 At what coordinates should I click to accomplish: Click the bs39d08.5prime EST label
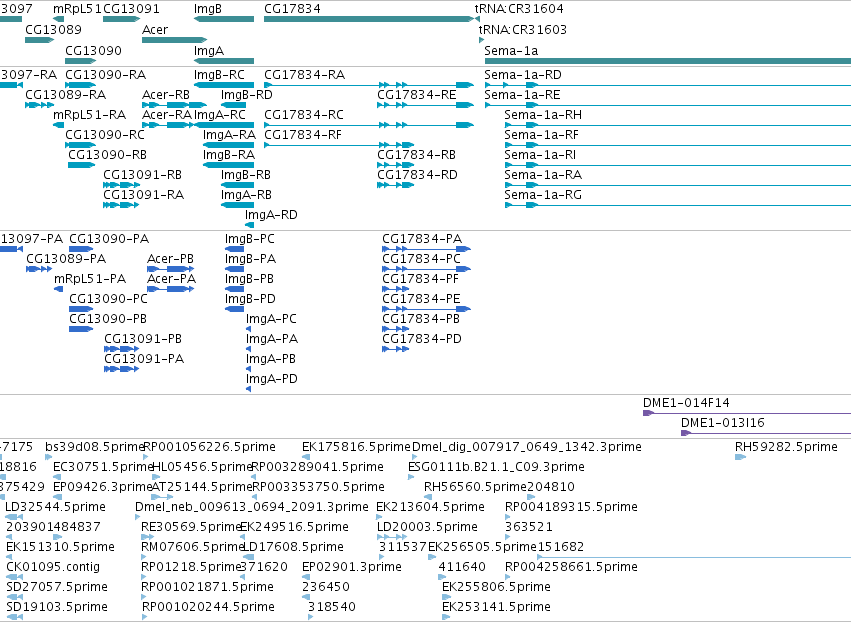(94, 447)
